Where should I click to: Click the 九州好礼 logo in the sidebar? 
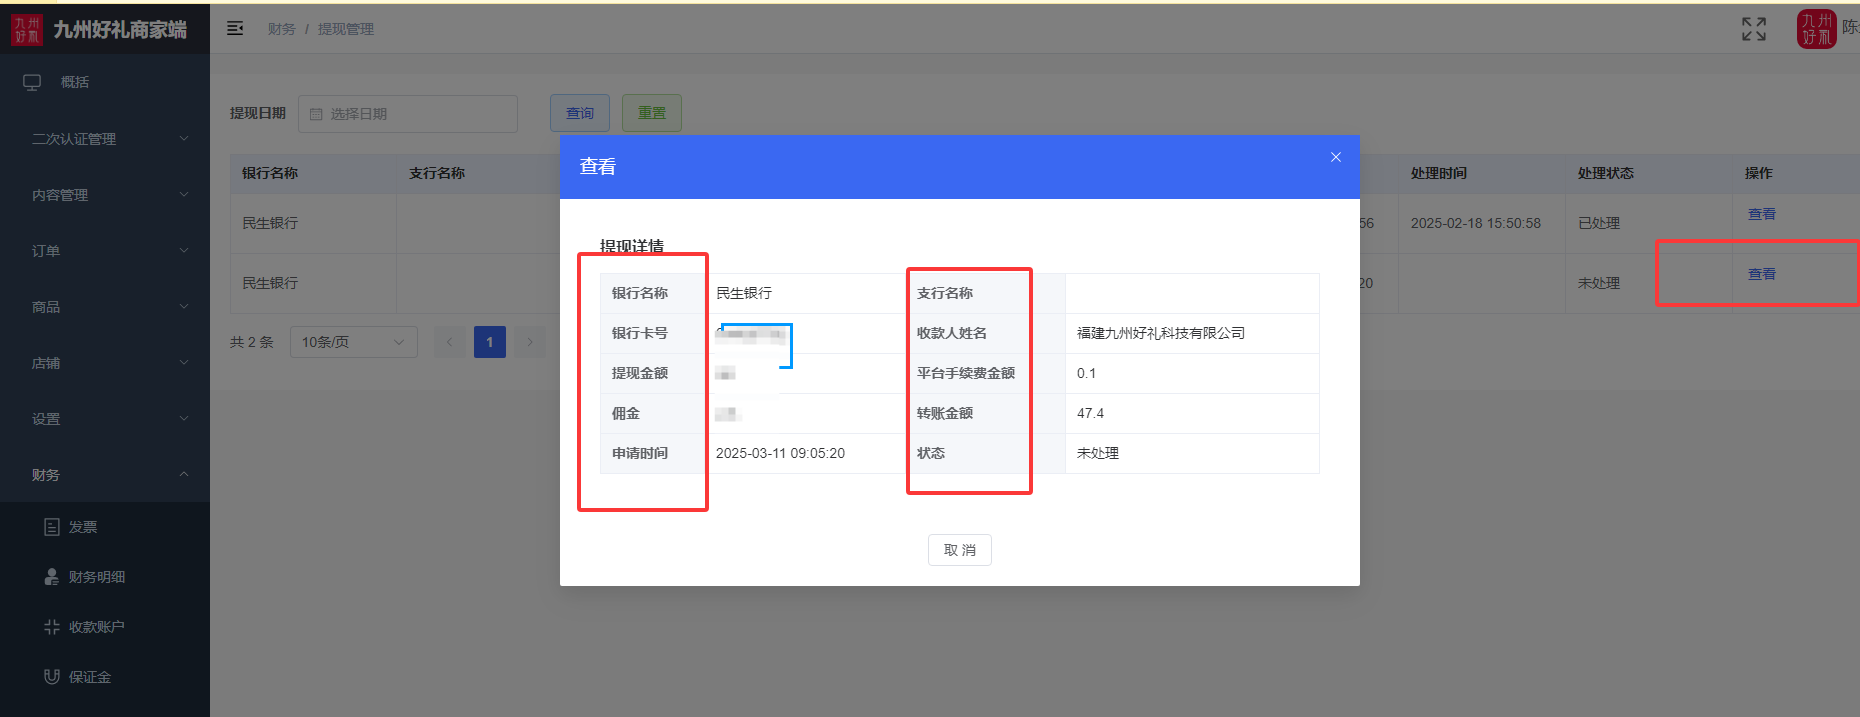coord(27,30)
